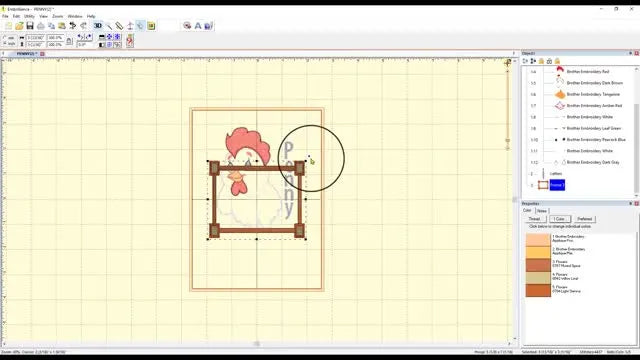640x360 pixels.
Task: Click fifth icon in Objects panel toolbar
Action: pos(557,61)
